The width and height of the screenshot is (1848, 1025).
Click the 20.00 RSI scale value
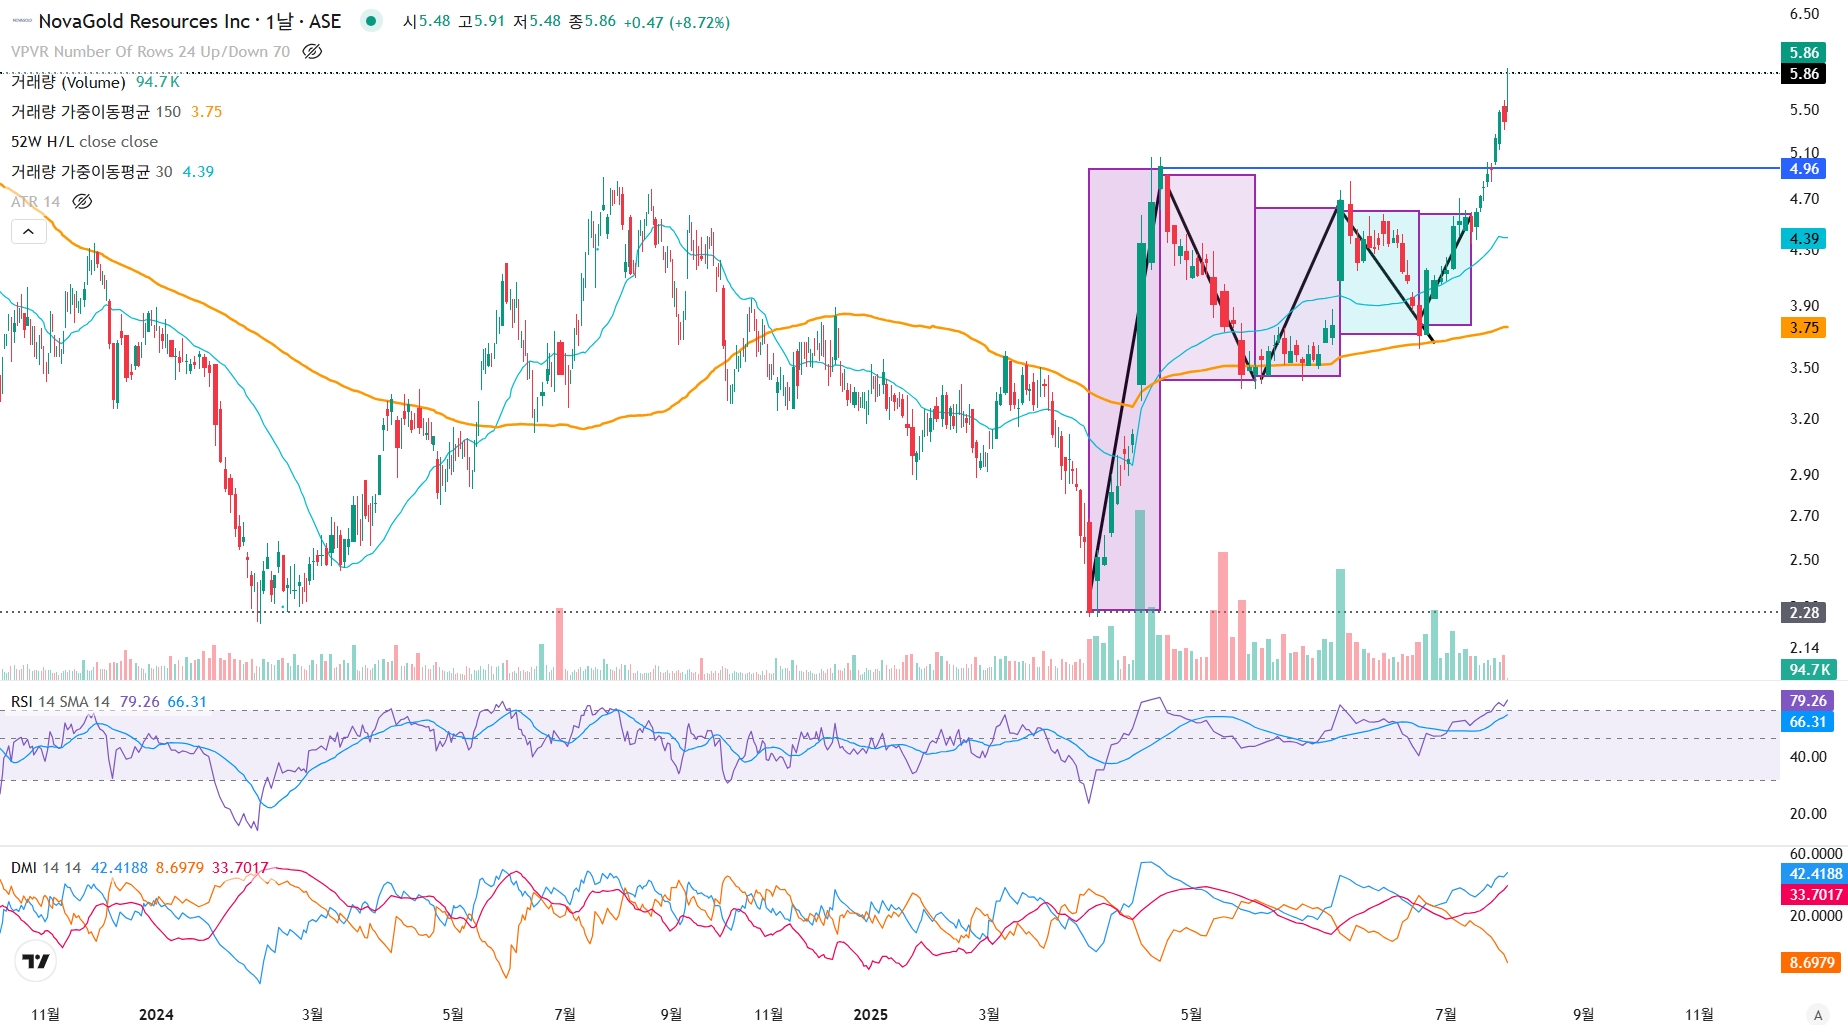point(1808,813)
